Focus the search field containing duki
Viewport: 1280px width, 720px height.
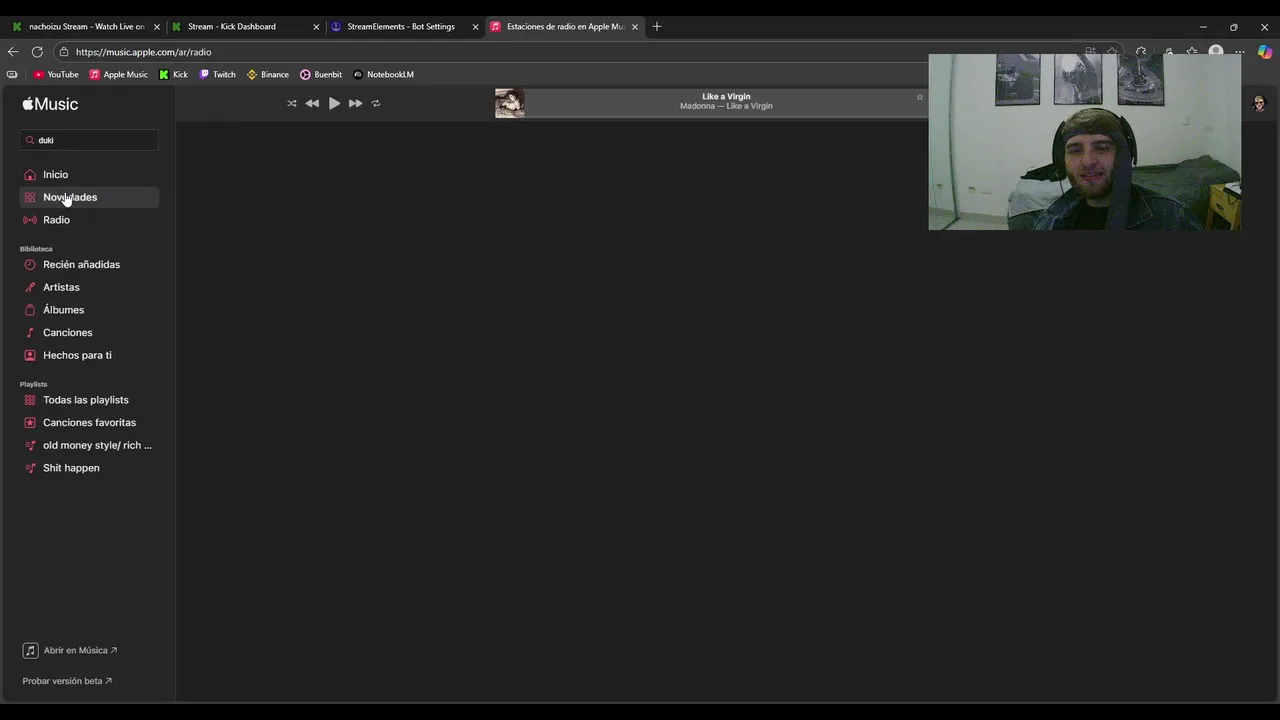pos(89,140)
